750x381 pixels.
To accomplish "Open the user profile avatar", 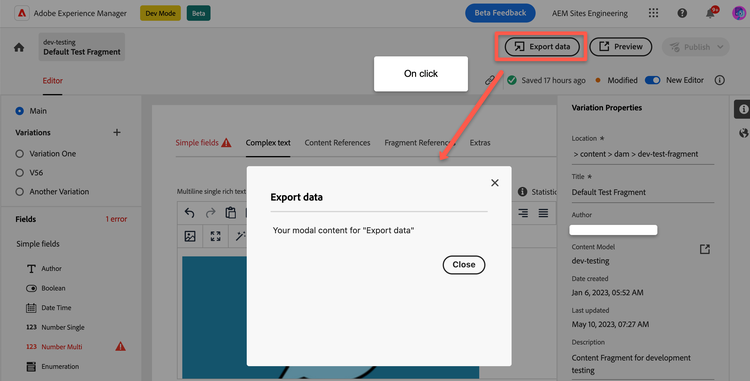I will [x=739, y=13].
